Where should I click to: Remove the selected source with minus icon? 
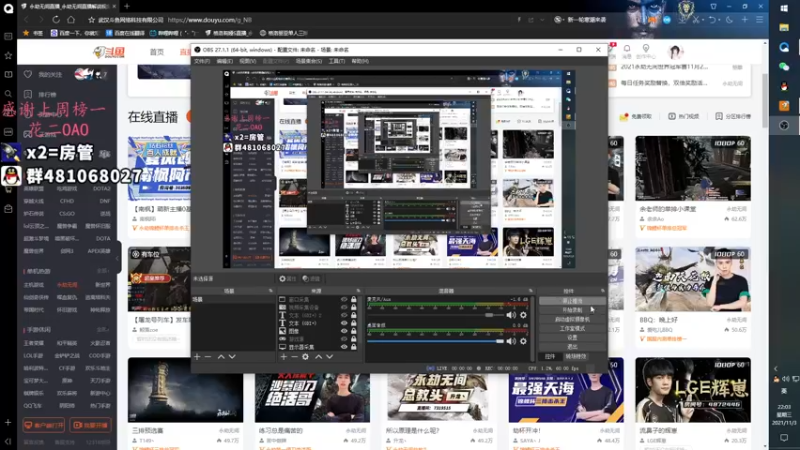294,357
